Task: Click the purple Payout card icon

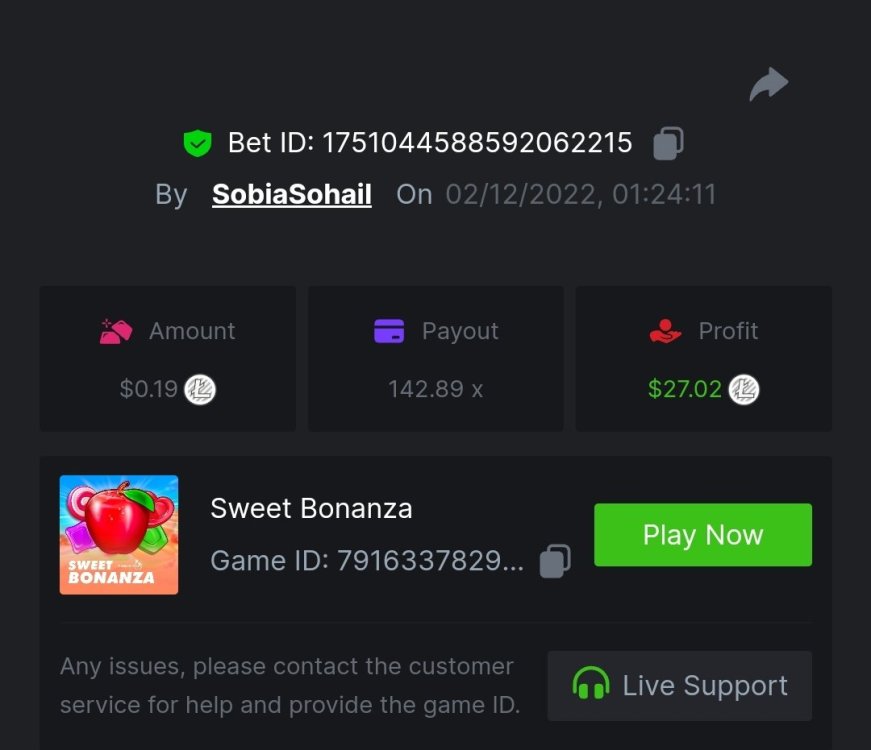Action: coord(388,330)
